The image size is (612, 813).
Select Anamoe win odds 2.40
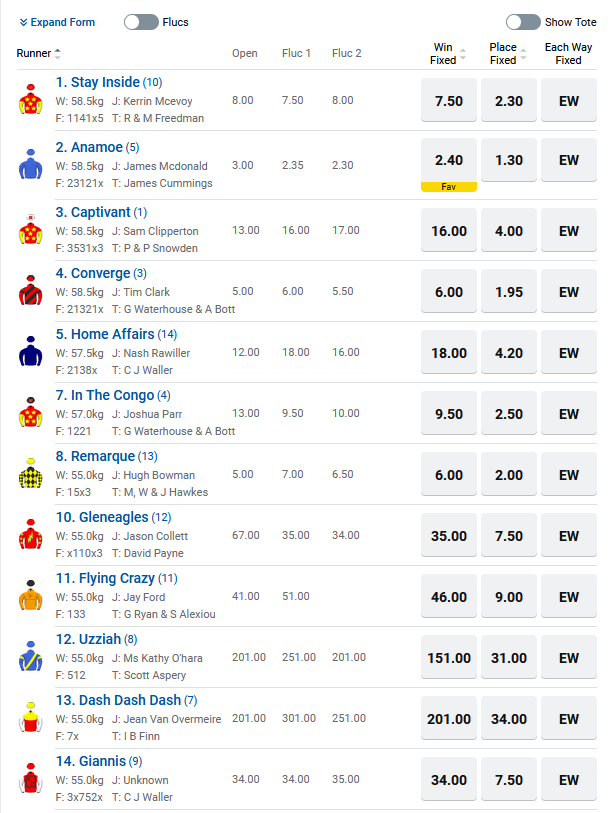click(449, 160)
